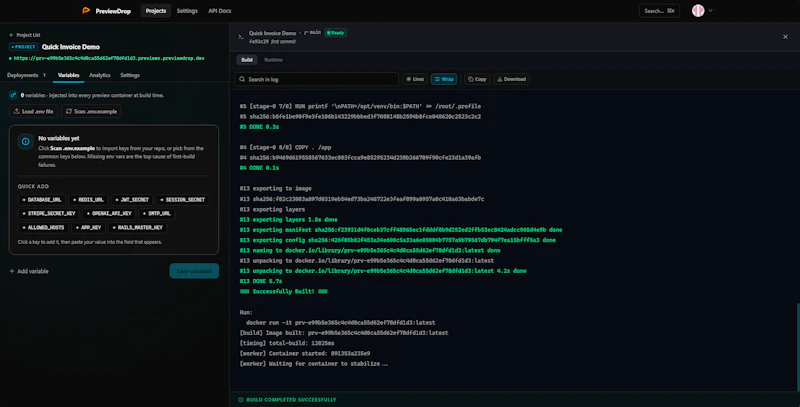Click the log panel vertical scrollbar
Image resolution: width=800 pixels, height=407 pixels.
[798, 348]
